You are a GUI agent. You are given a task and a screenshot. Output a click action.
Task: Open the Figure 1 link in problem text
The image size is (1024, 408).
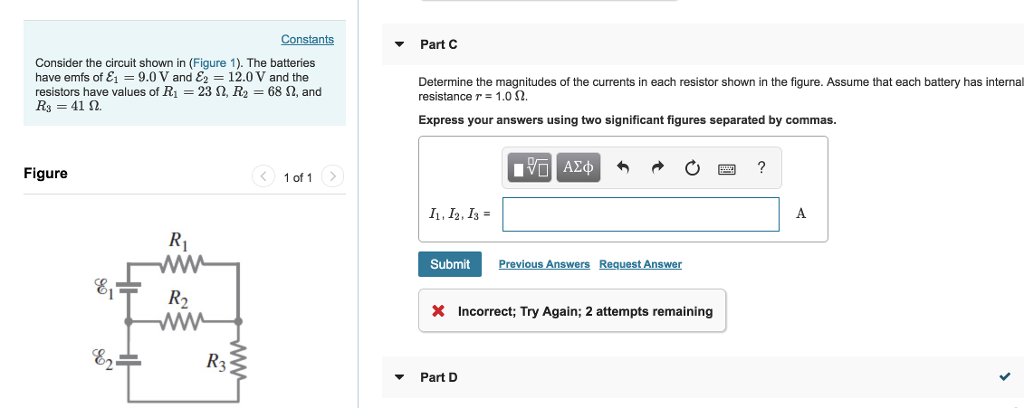(214, 63)
